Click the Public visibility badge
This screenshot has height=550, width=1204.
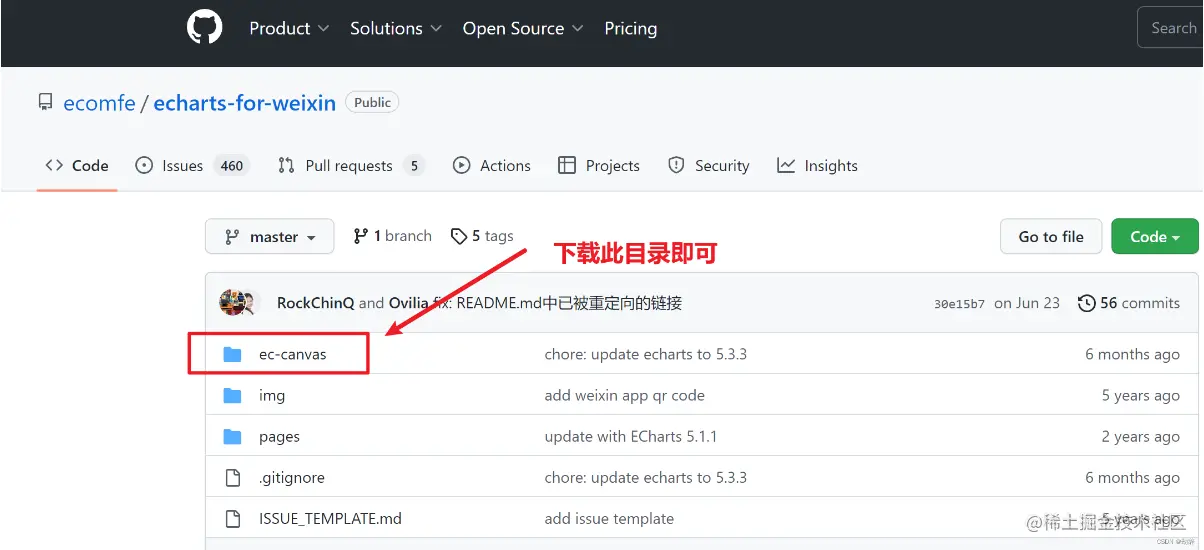tap(372, 102)
